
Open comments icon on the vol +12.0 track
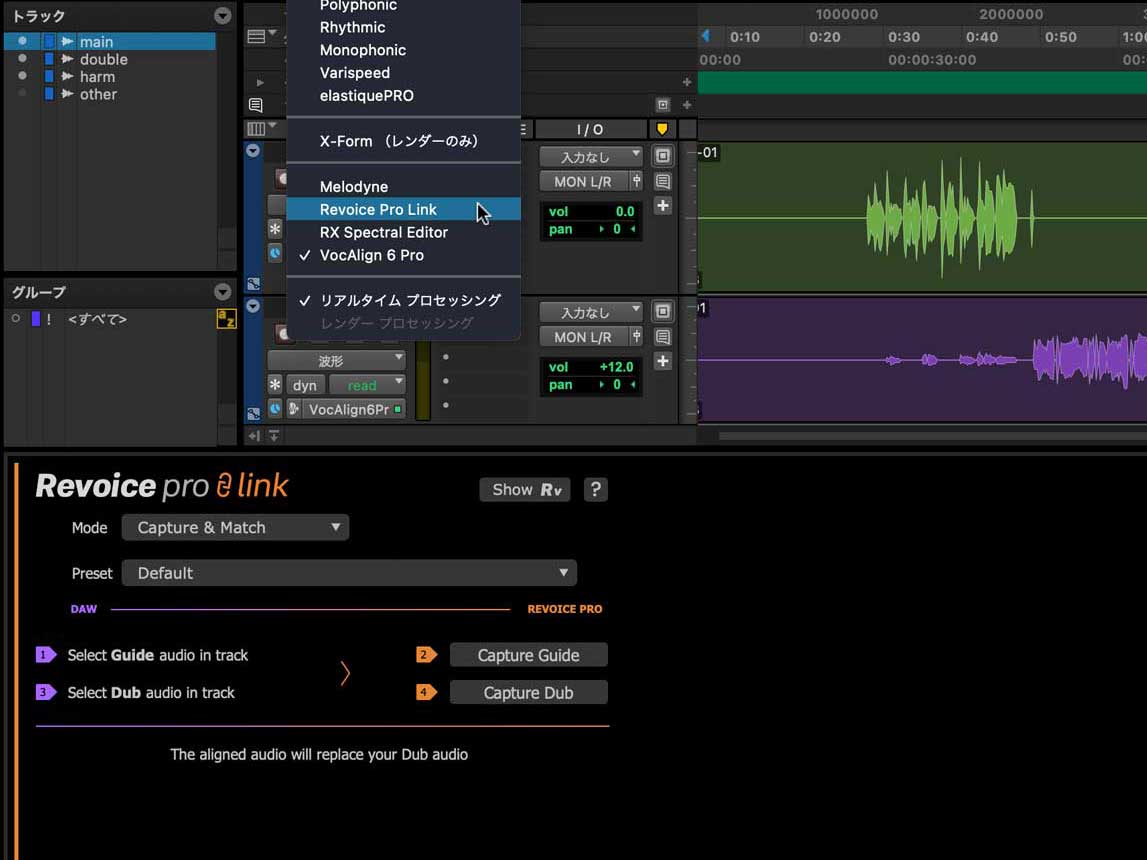pos(663,337)
